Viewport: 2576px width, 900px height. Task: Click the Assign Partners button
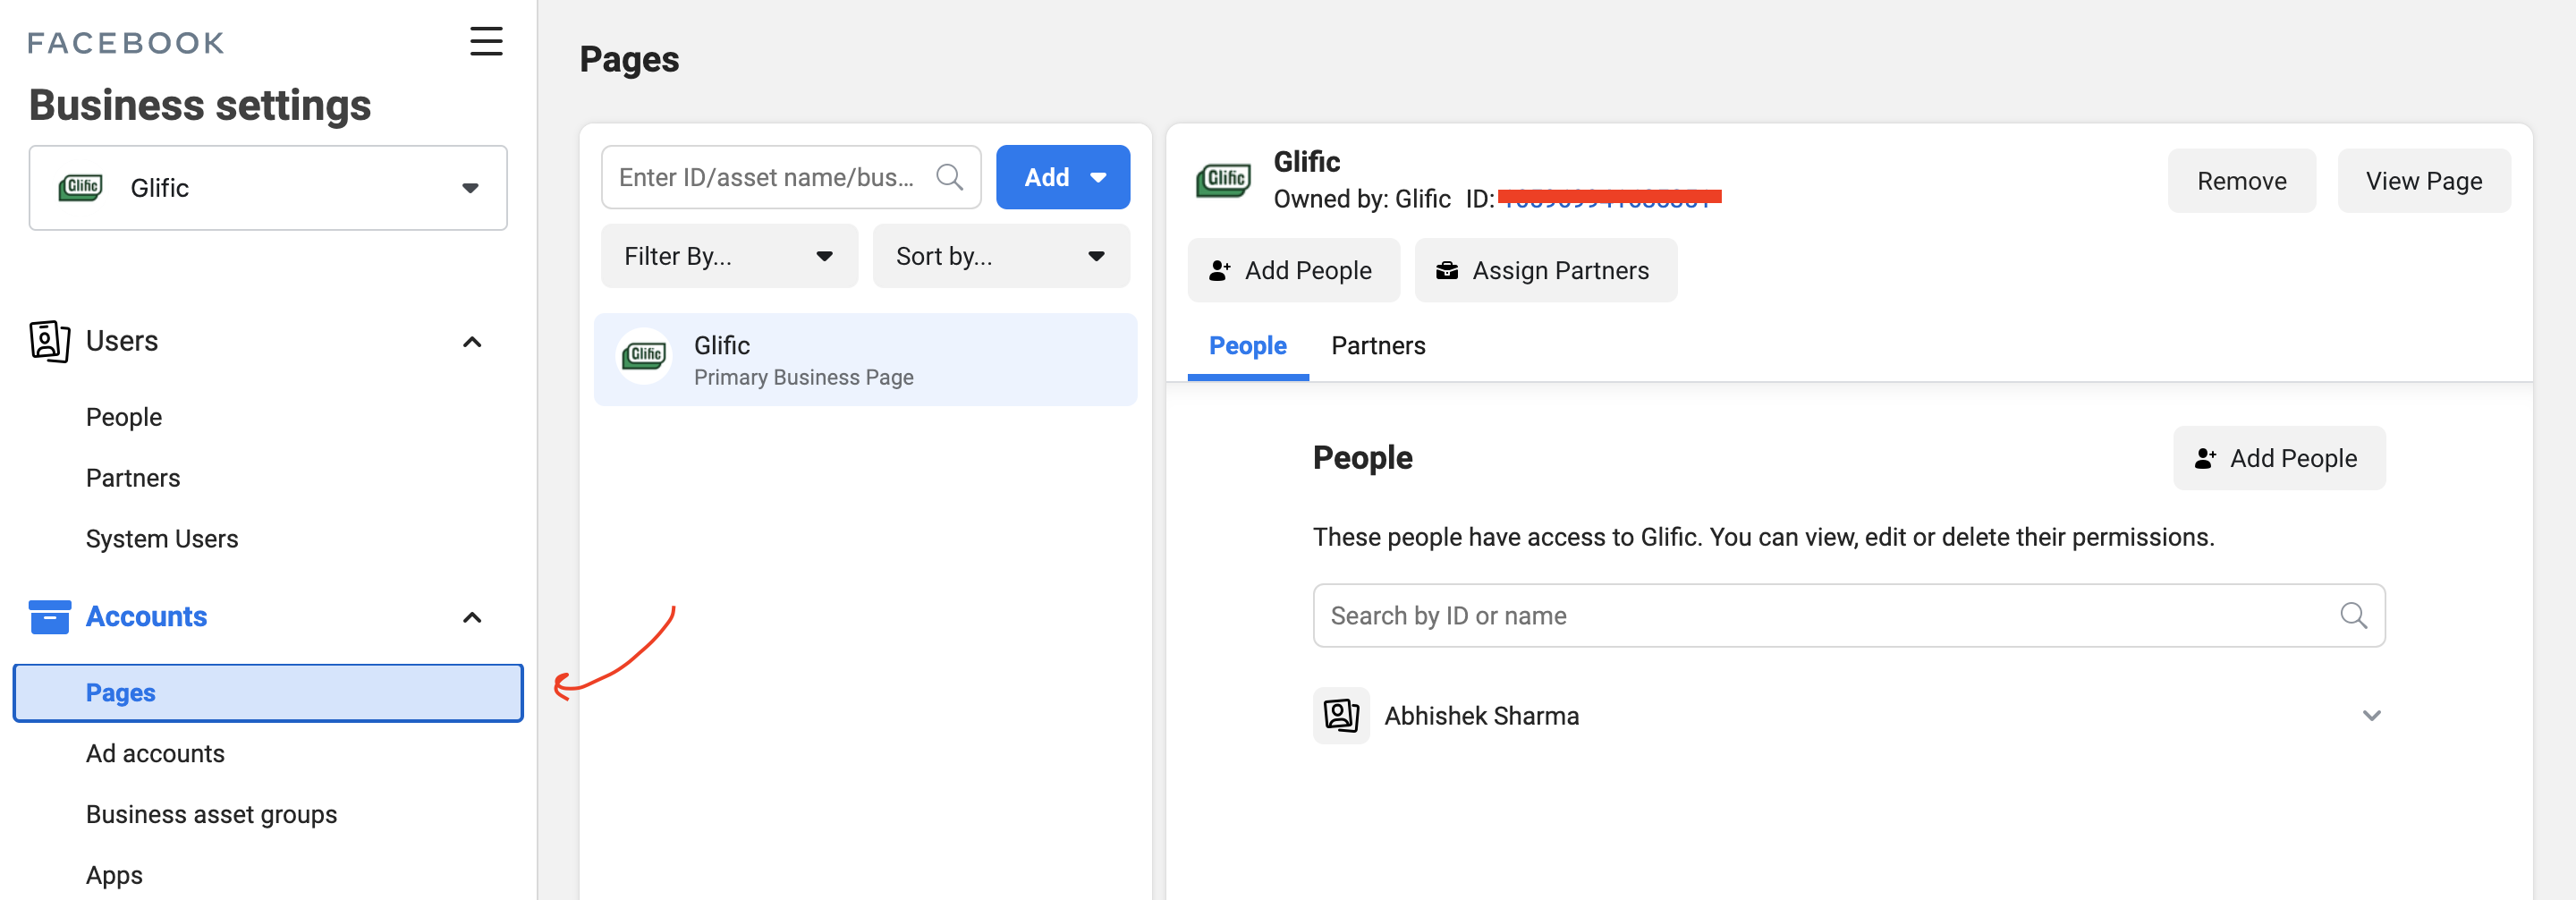[1545, 270]
